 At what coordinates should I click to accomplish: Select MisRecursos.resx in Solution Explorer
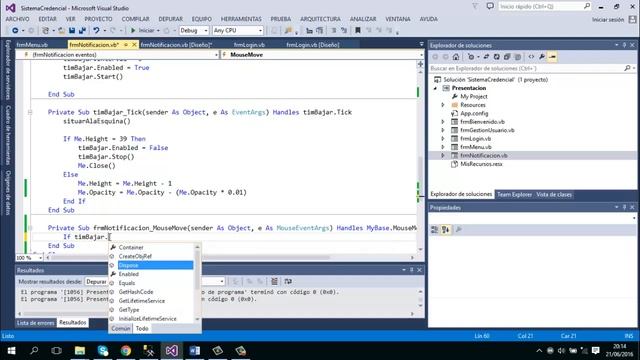tap(481, 164)
